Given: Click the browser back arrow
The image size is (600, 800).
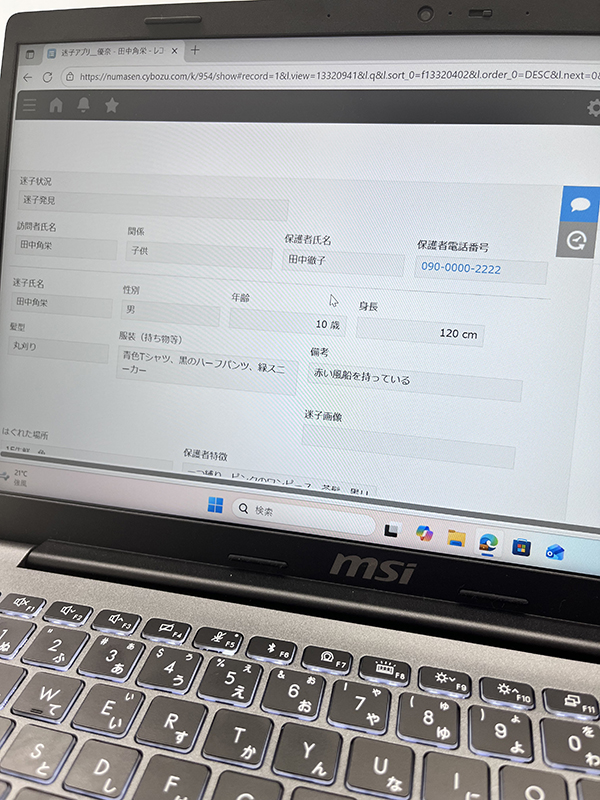Looking at the screenshot, I should (x=28, y=76).
